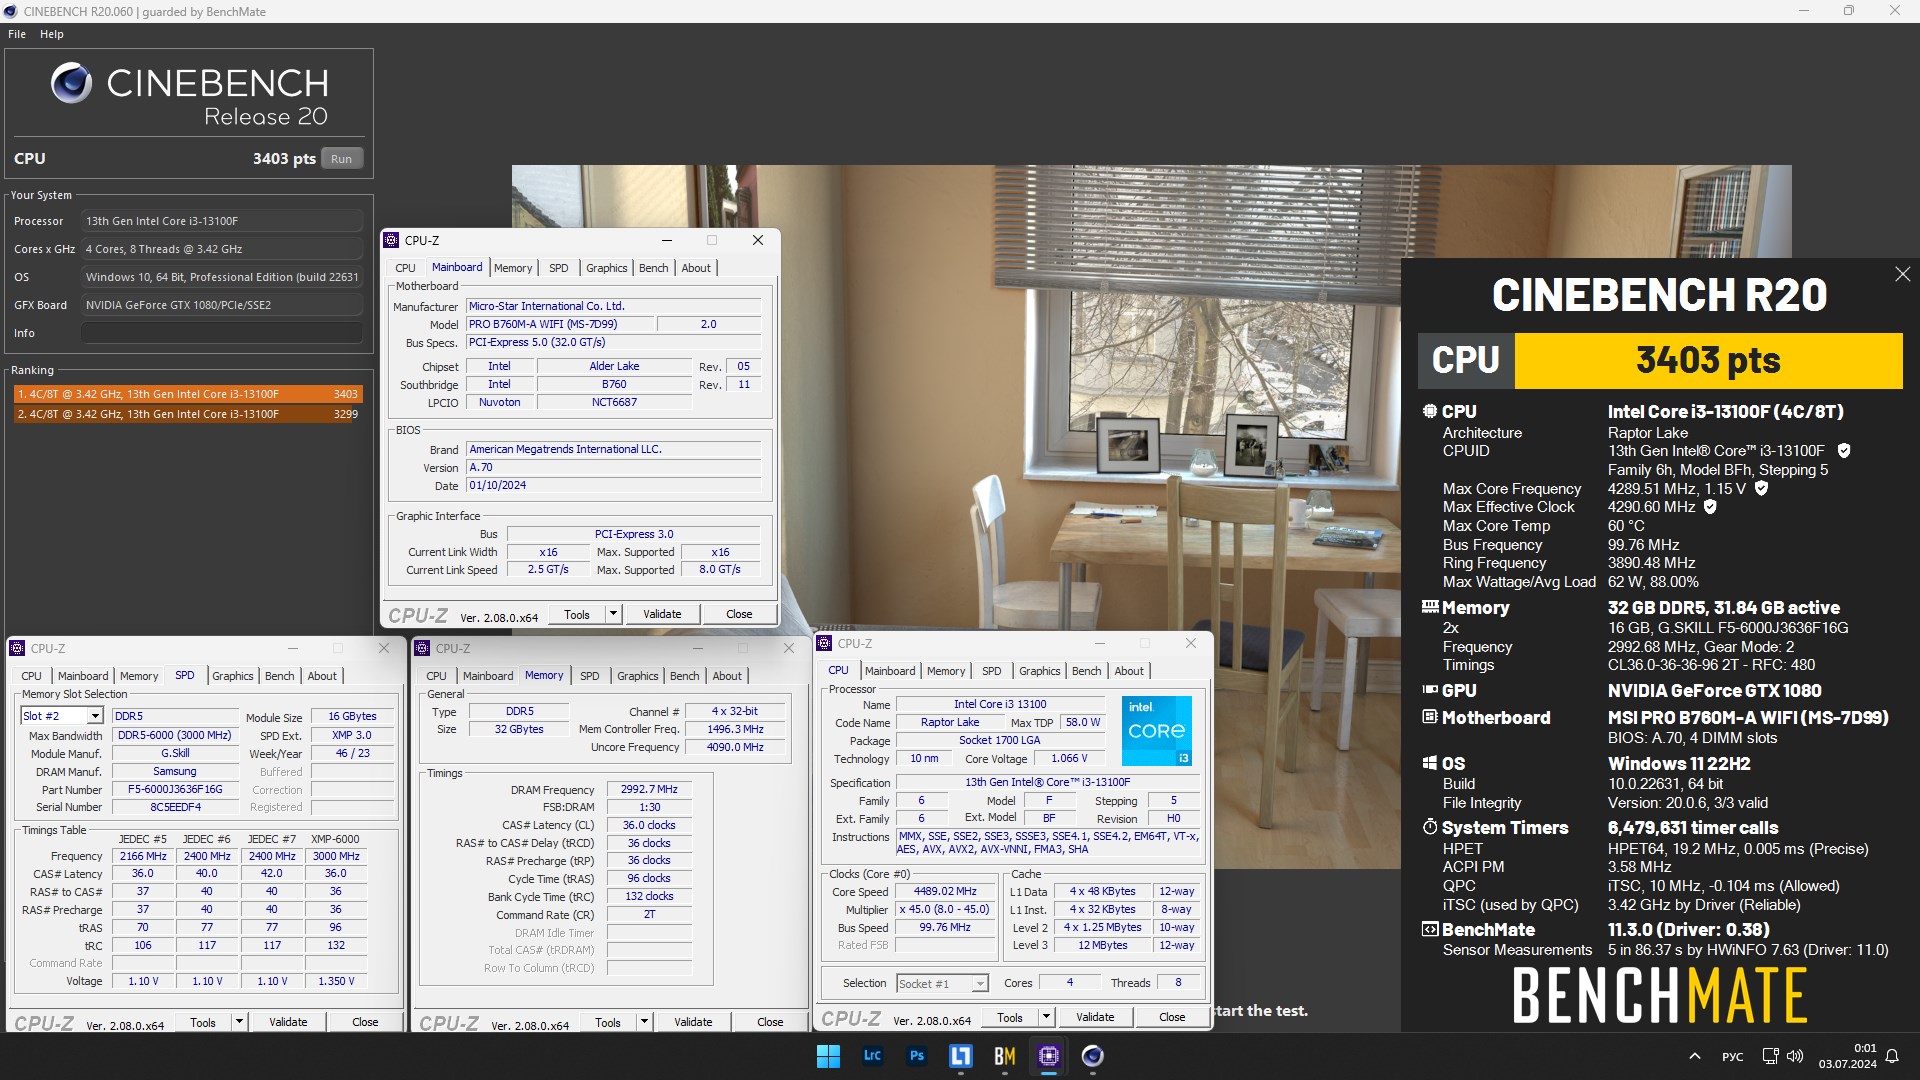Screen dimensions: 1920x1080
Task: Switch to Graphics tab in Mainboard window
Action: (x=606, y=268)
